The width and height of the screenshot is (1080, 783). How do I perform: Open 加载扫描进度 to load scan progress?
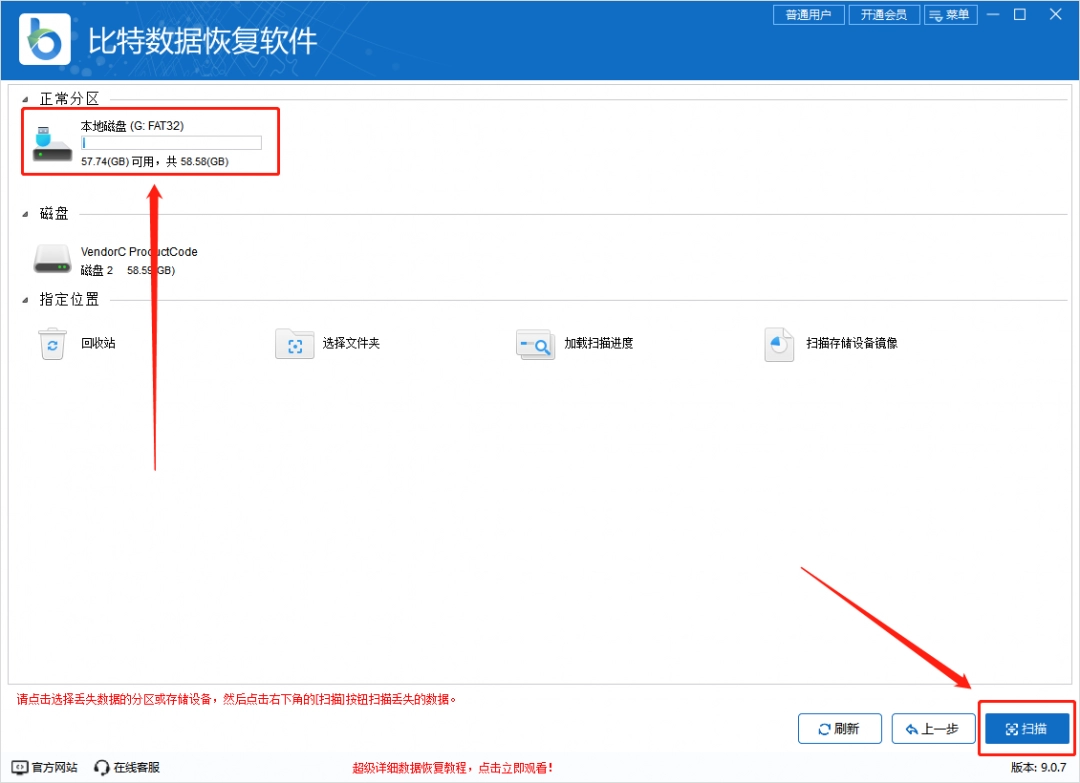click(535, 343)
